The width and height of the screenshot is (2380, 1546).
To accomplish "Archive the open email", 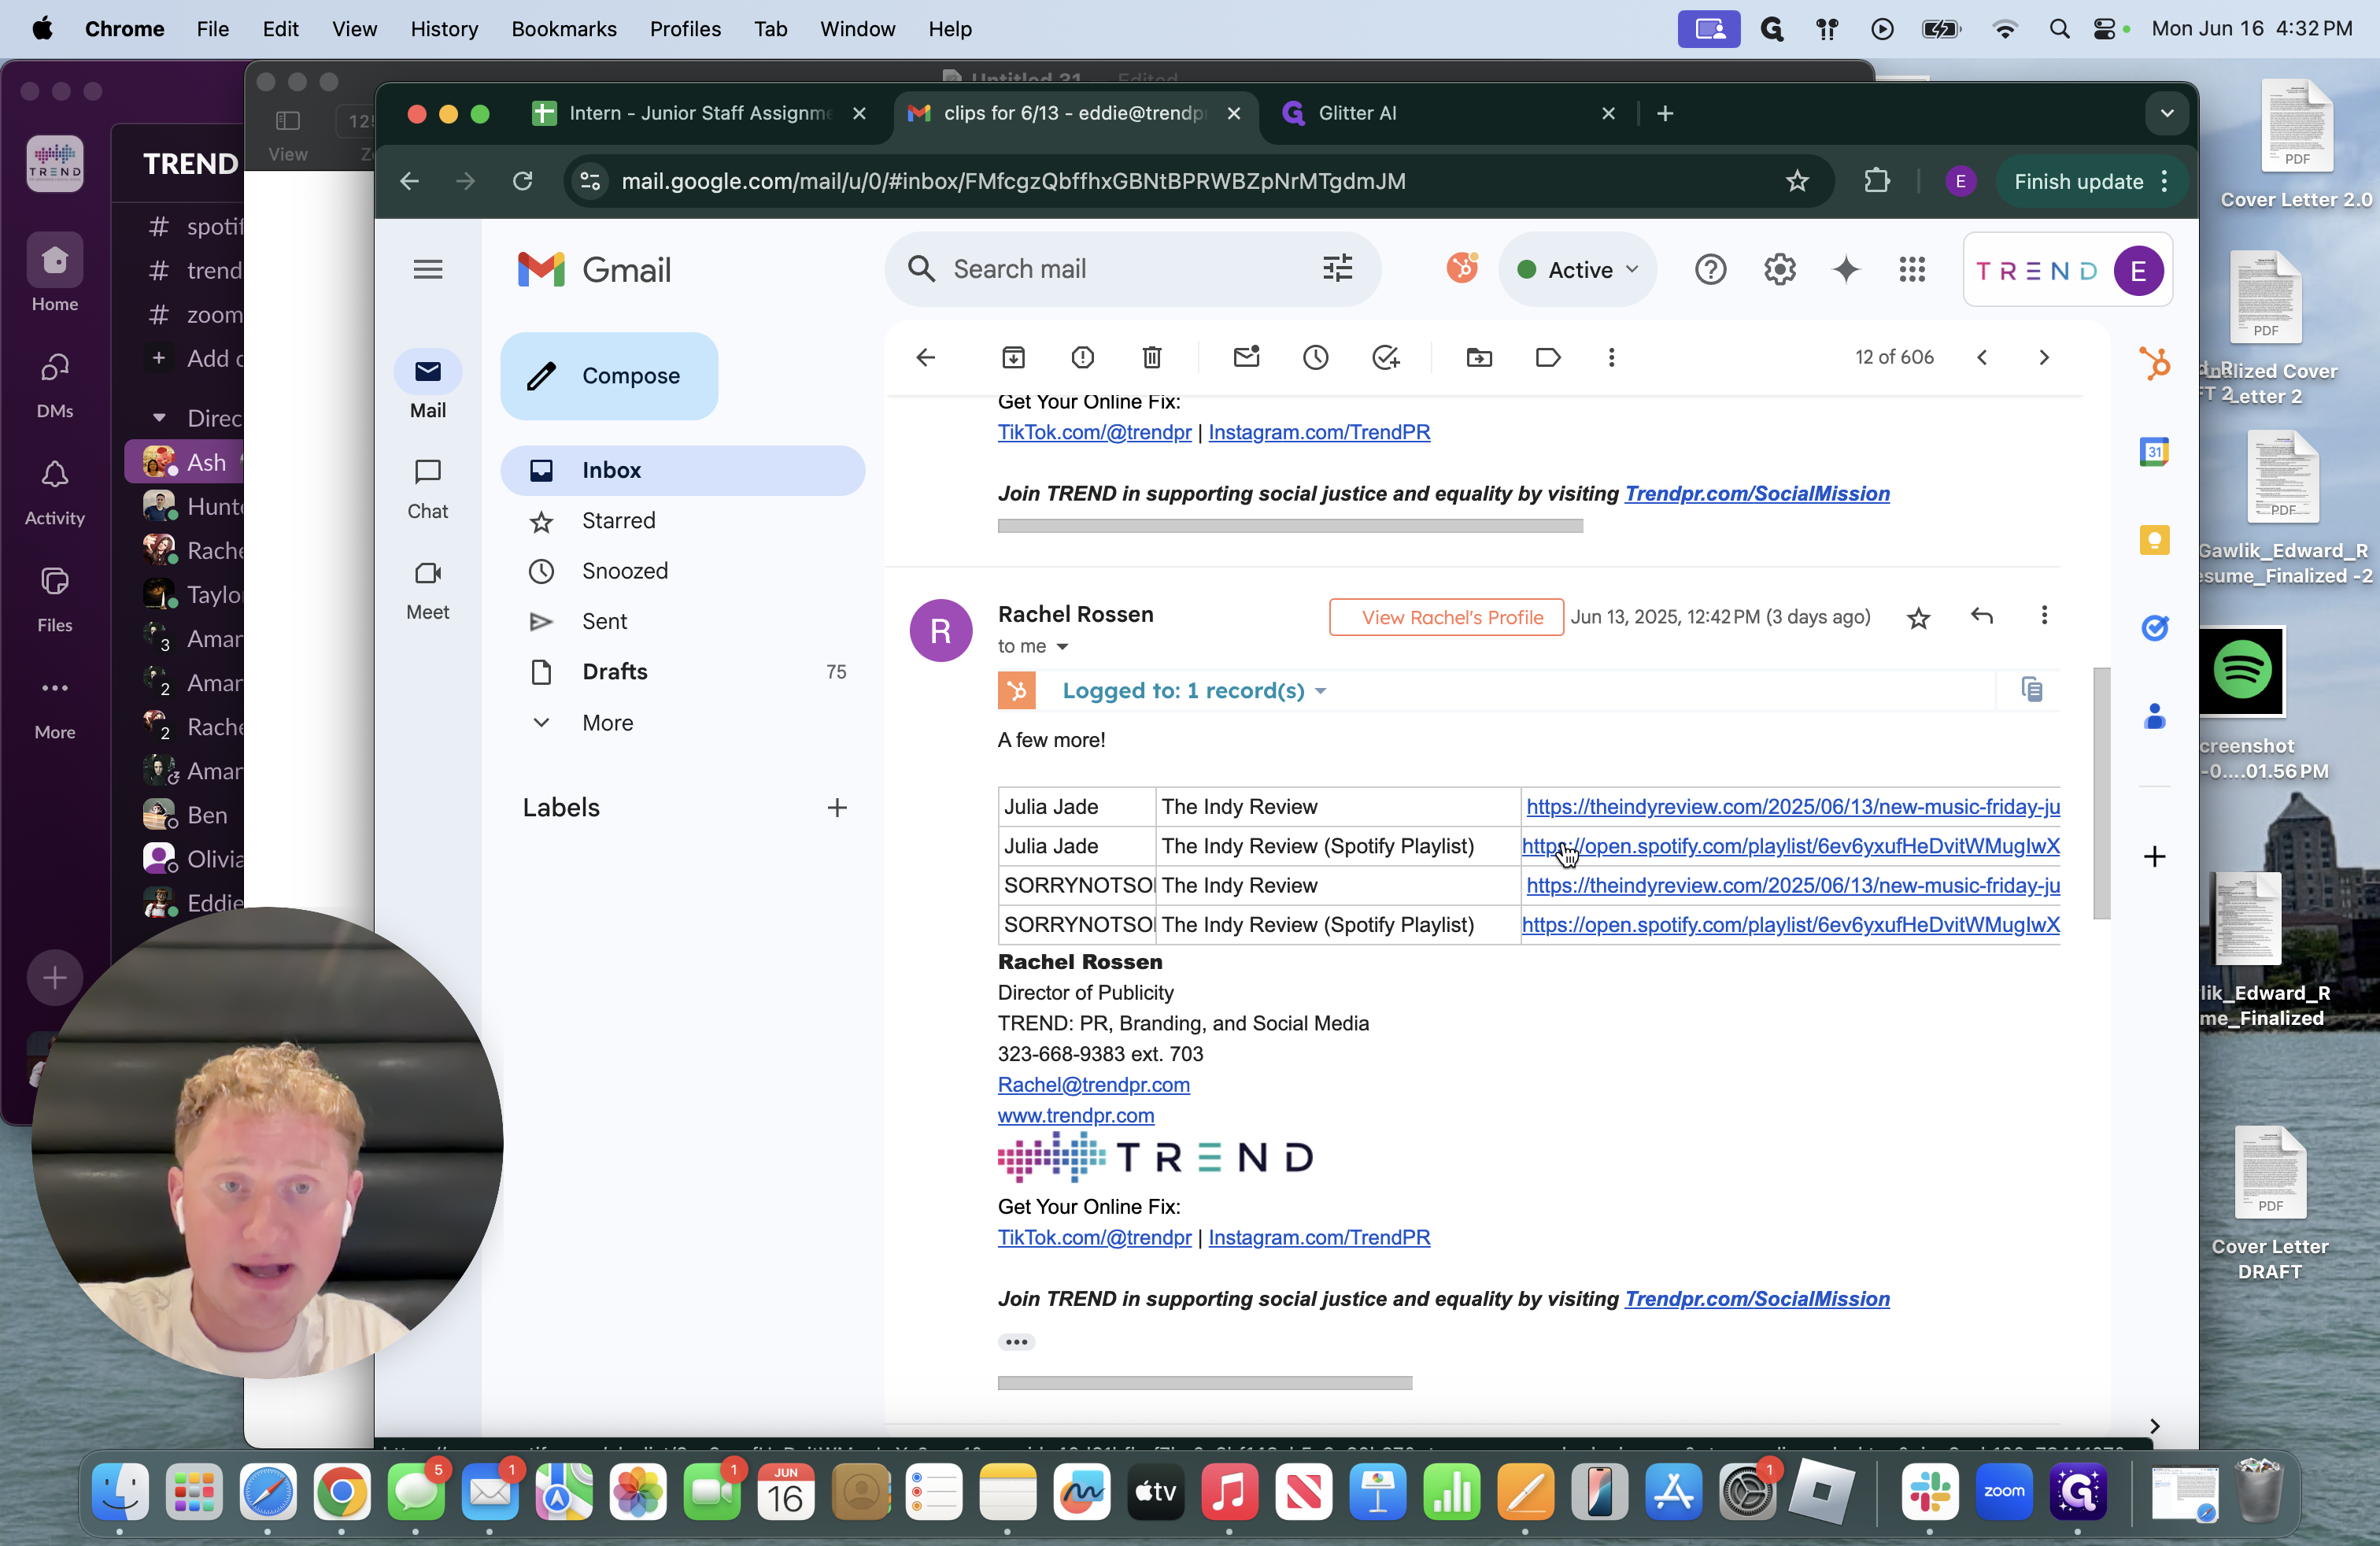I will [x=1013, y=357].
